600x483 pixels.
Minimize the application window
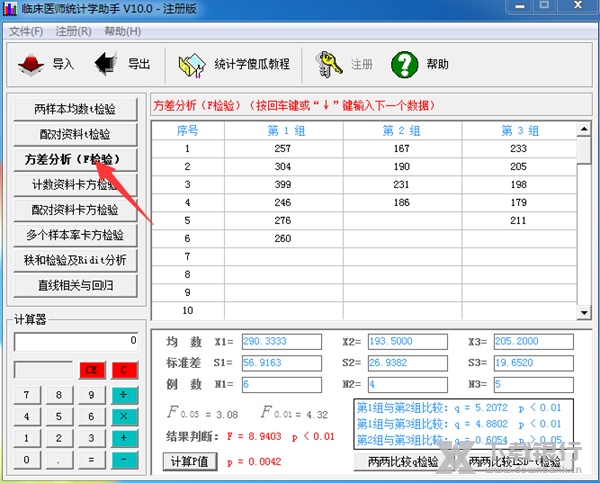tap(520, 6)
